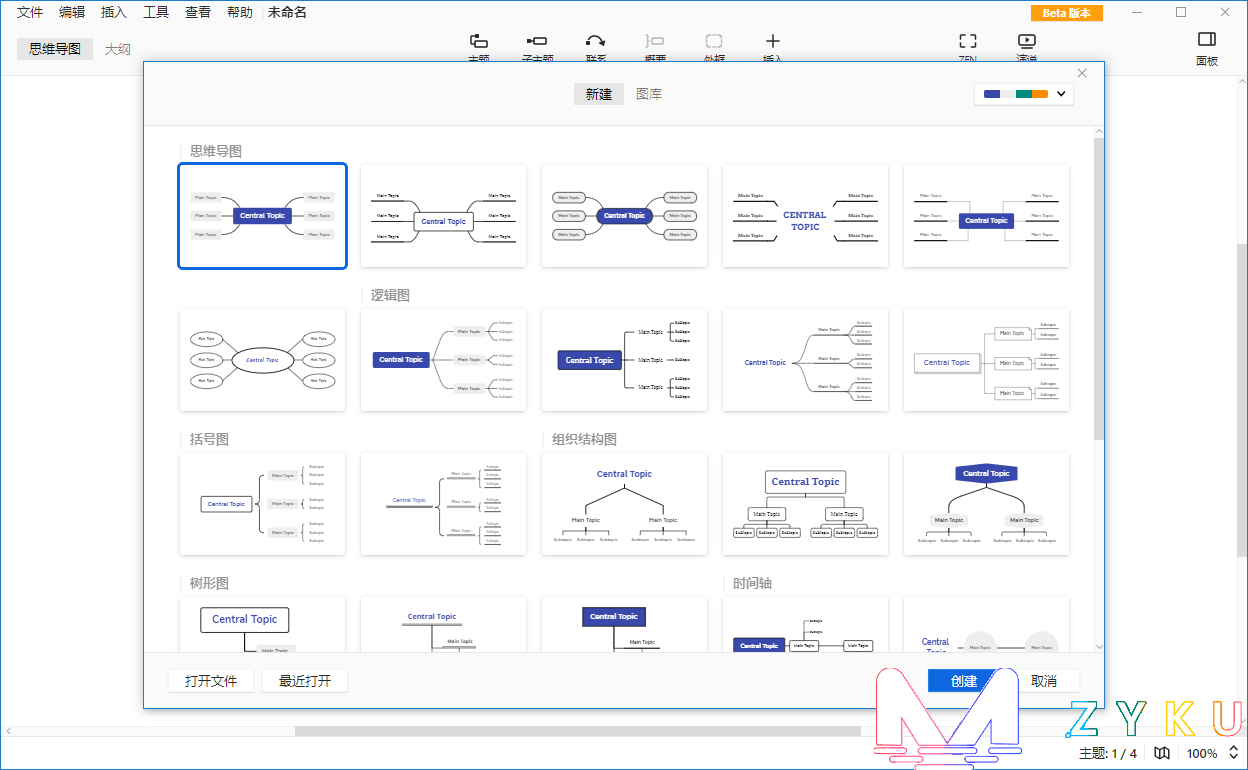Choose 括号图 template with underlined Central Topic

click(x=444, y=504)
